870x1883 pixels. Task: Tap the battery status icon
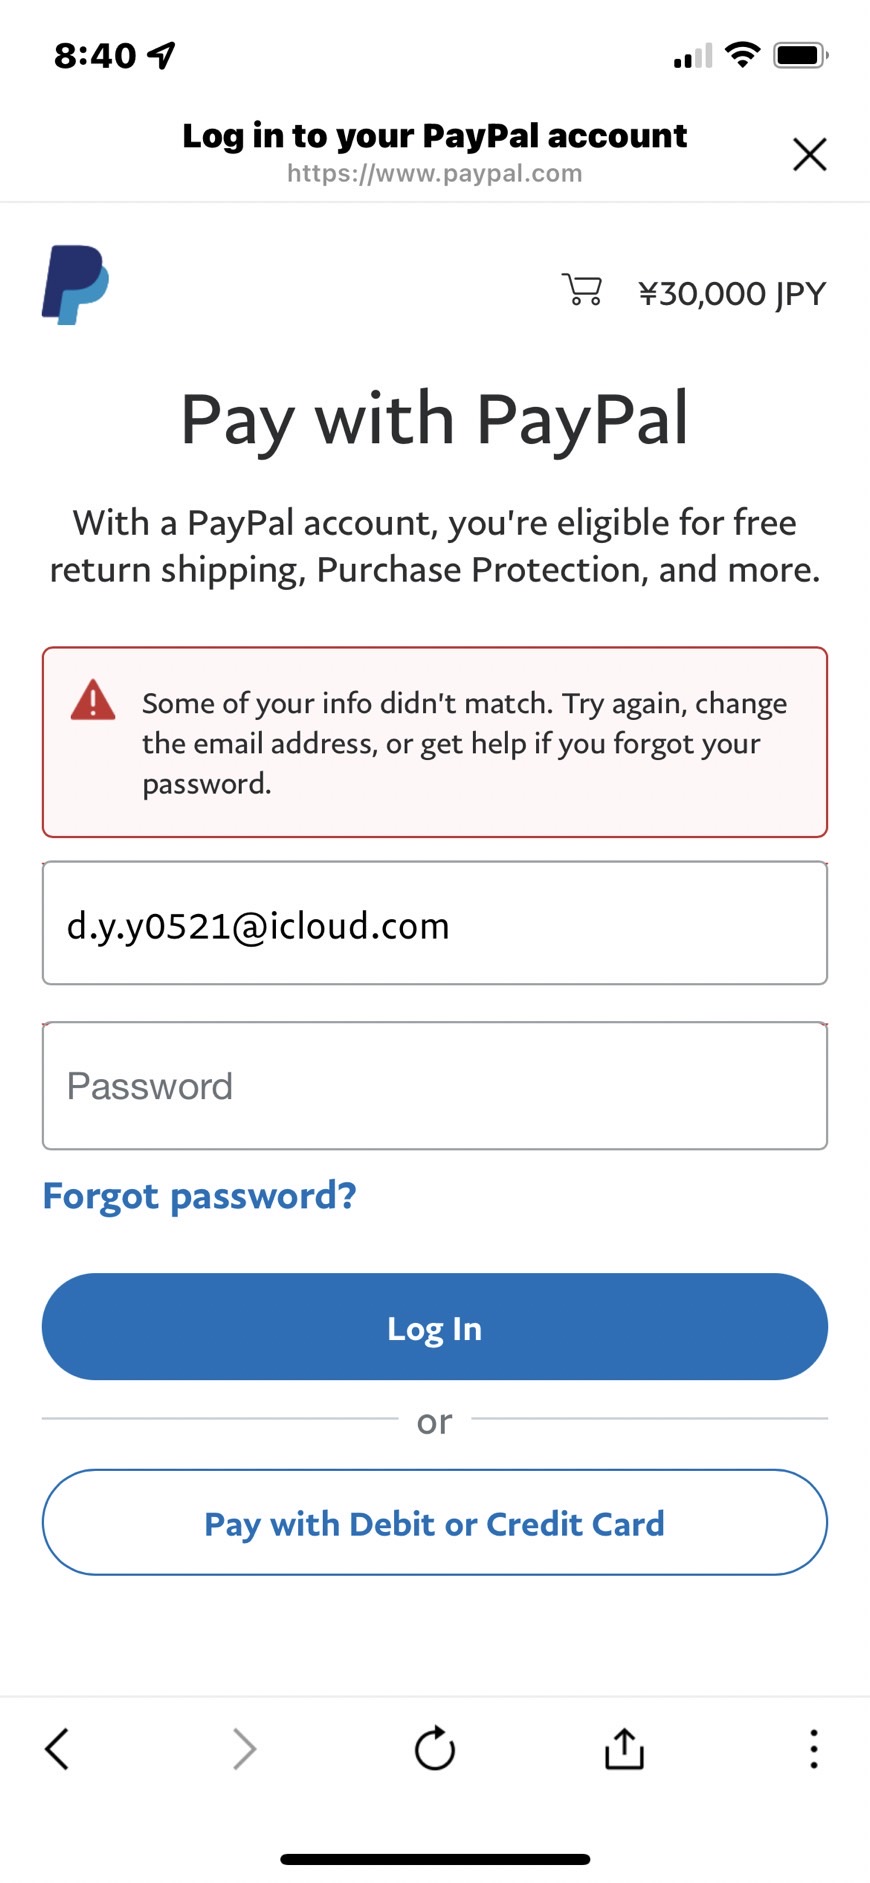801,54
